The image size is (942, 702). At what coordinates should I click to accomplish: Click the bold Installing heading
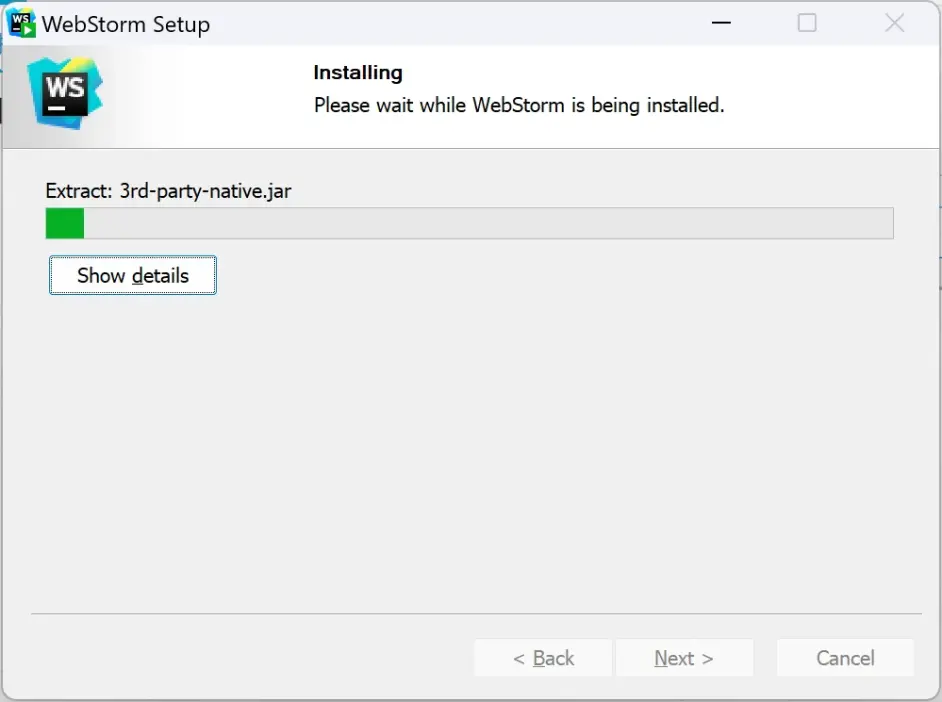[358, 73]
